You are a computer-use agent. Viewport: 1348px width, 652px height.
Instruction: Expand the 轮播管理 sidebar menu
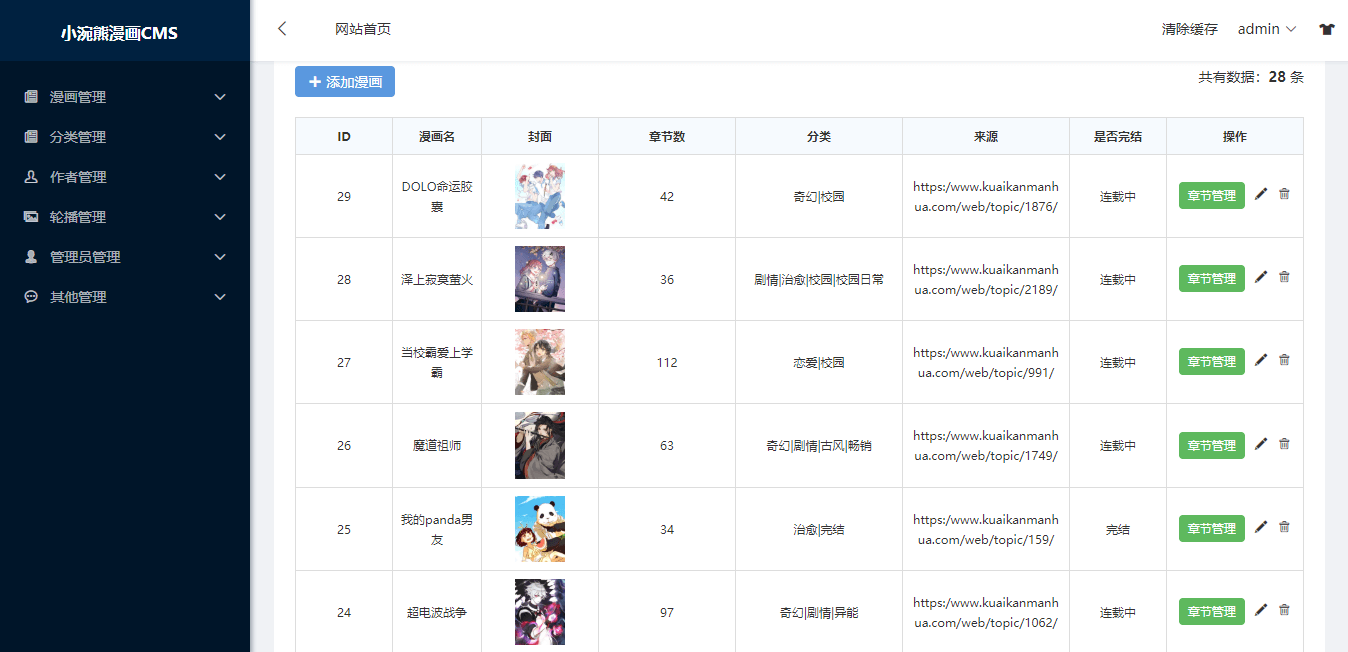(125, 217)
